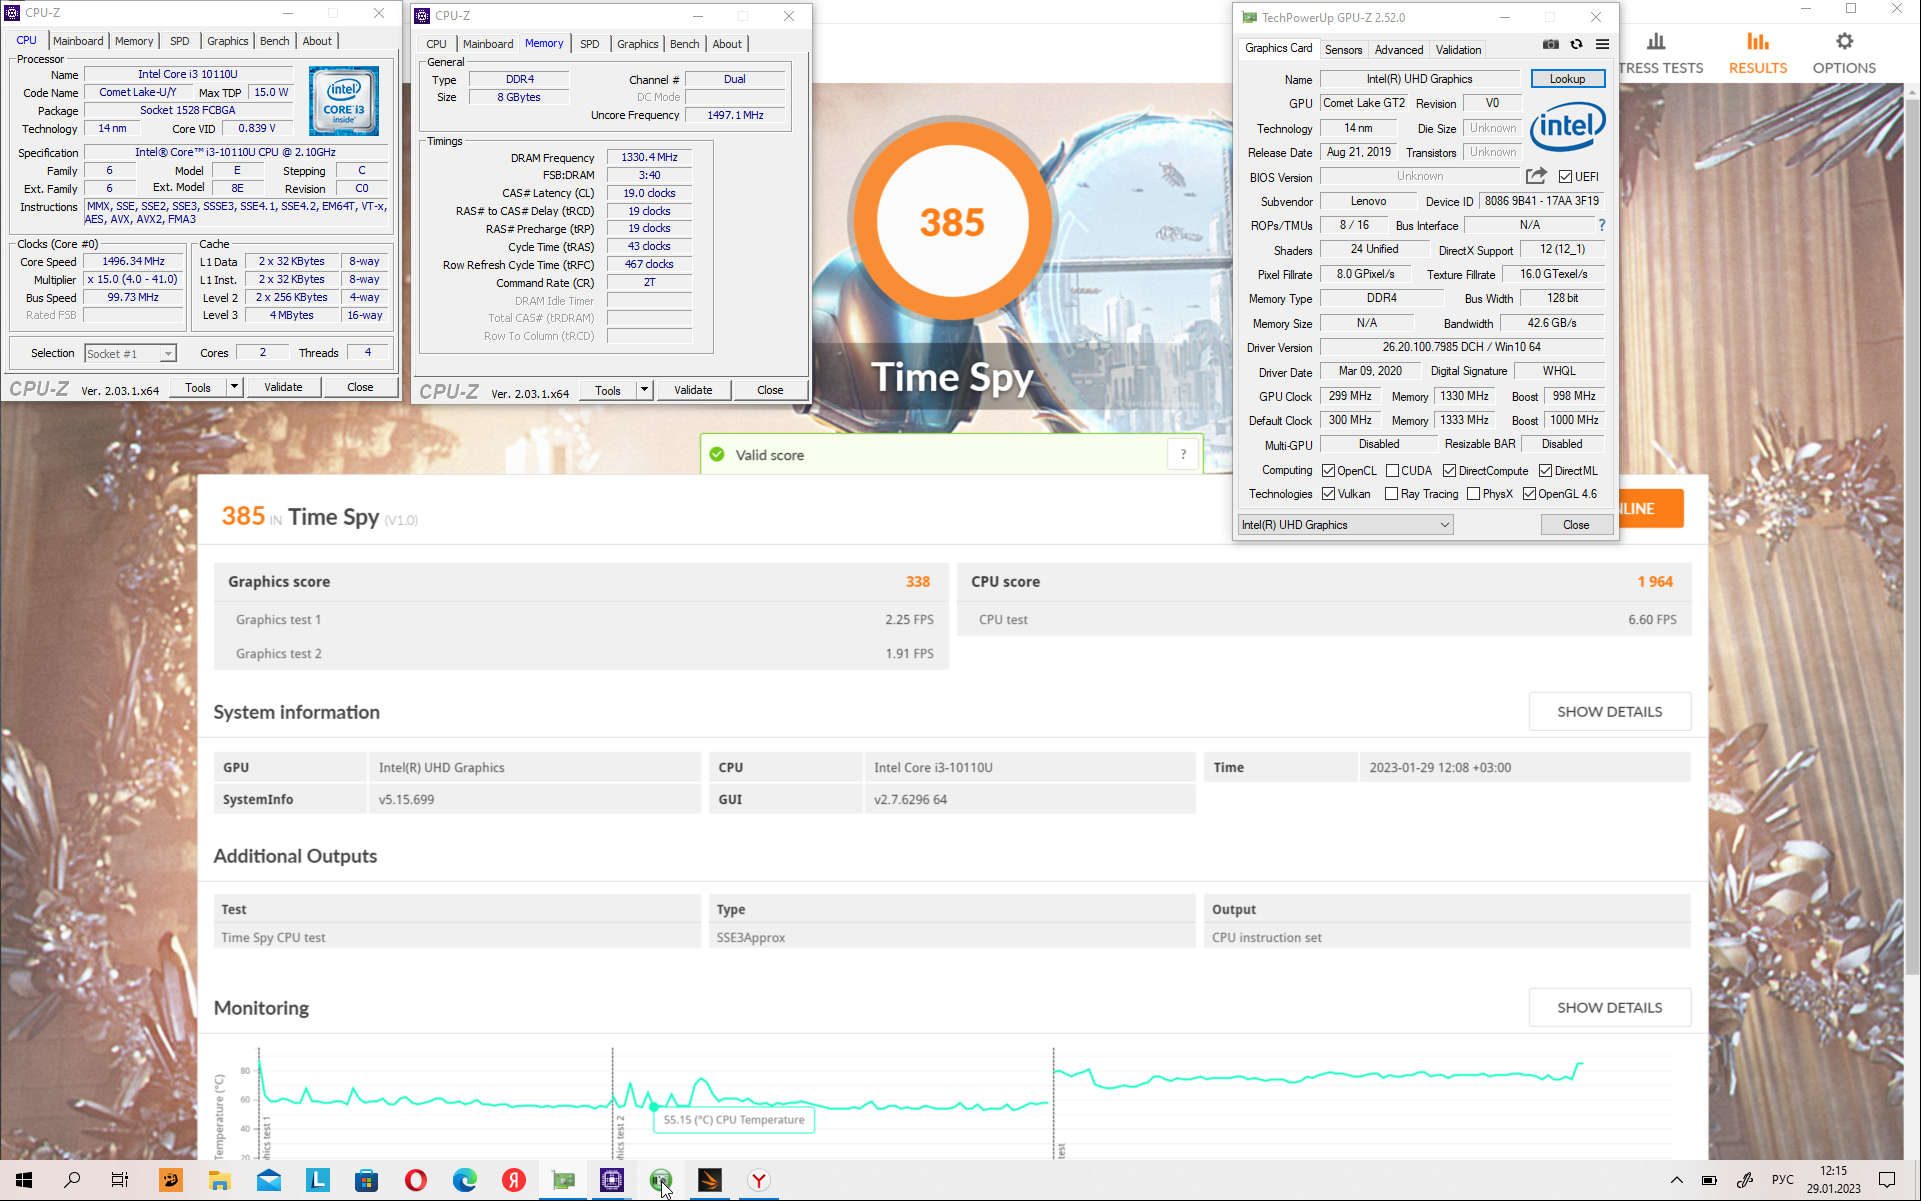Screen dimensions: 1921x1201
Task: Toggle the CUDA checkbox
Action: (x=1392, y=471)
